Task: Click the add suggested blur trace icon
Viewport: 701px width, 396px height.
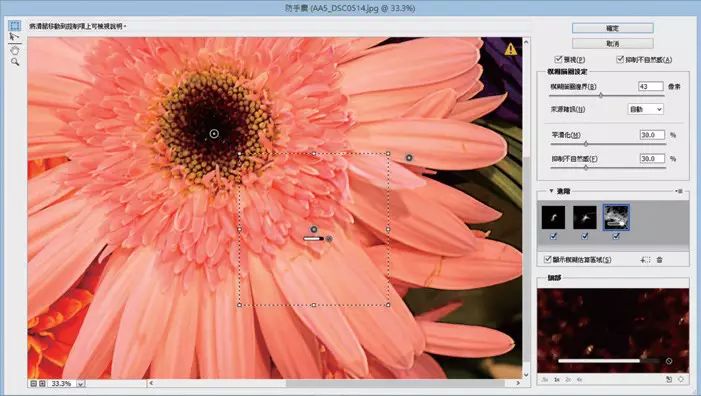Action: (645, 260)
